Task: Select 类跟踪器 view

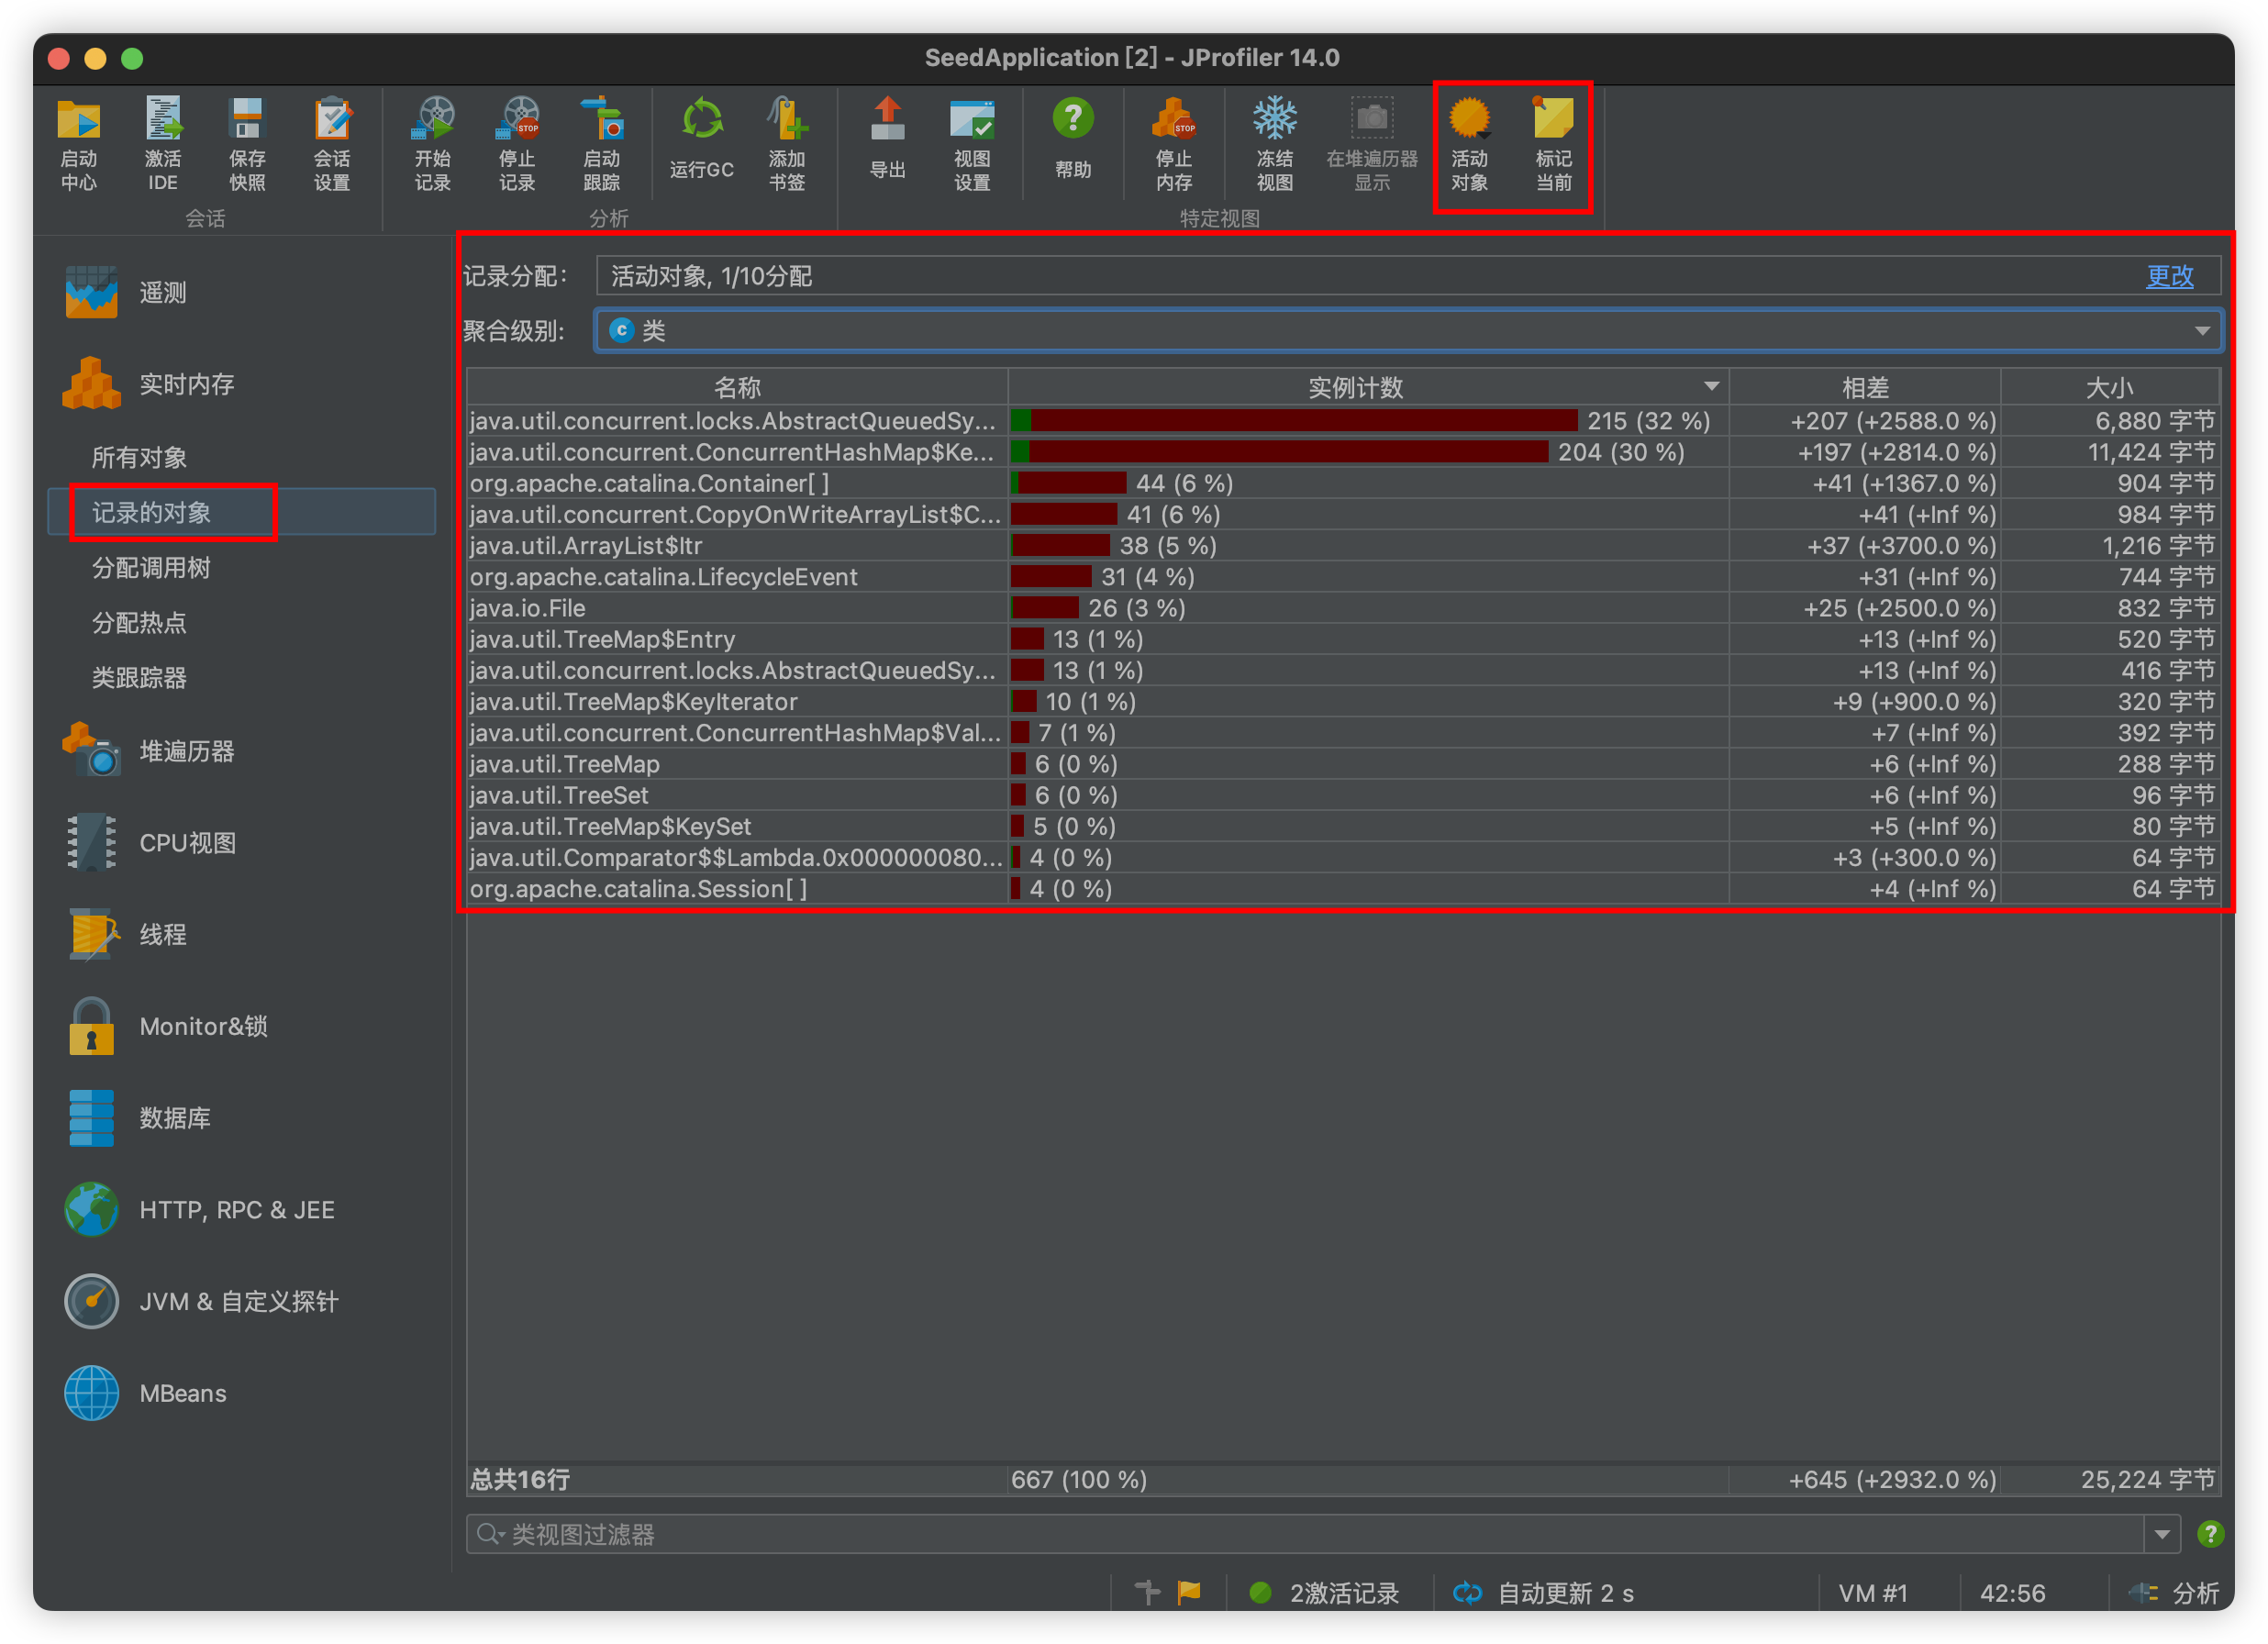Action: click(x=139, y=677)
